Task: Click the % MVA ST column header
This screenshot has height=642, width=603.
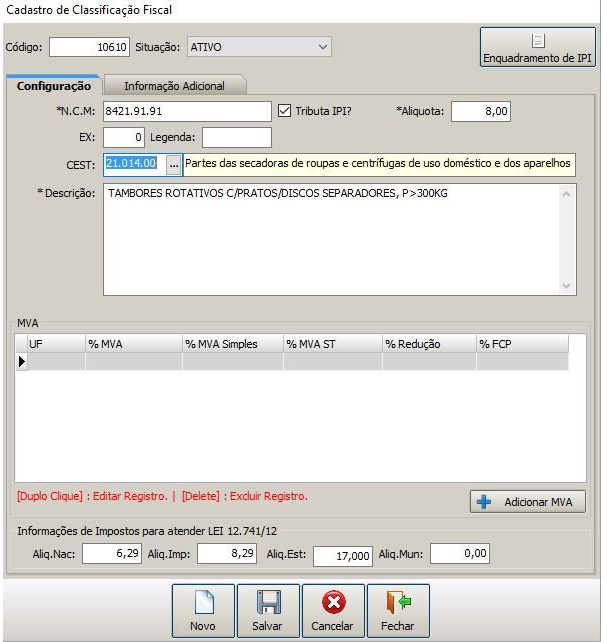Action: [x=333, y=344]
